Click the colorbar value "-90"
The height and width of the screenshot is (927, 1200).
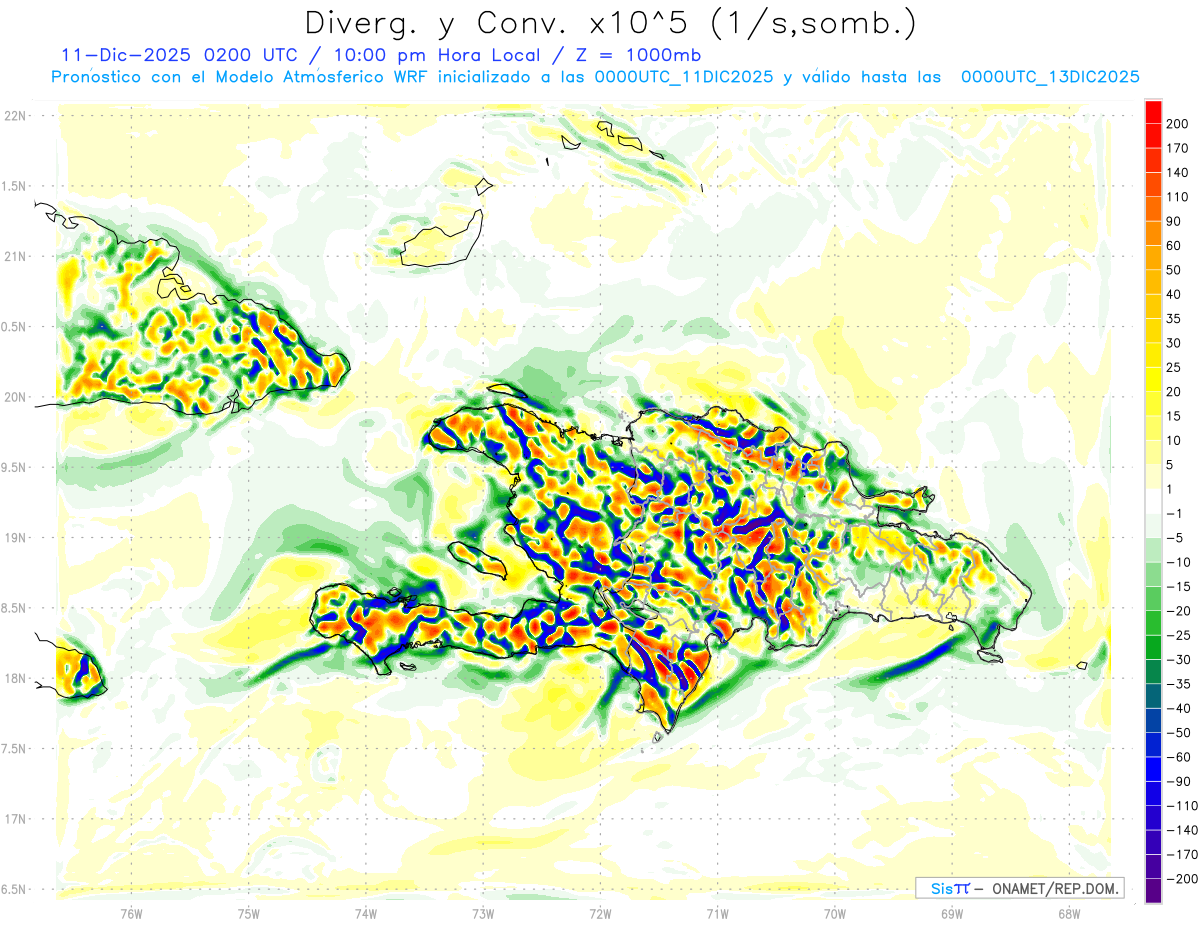(x=1177, y=782)
